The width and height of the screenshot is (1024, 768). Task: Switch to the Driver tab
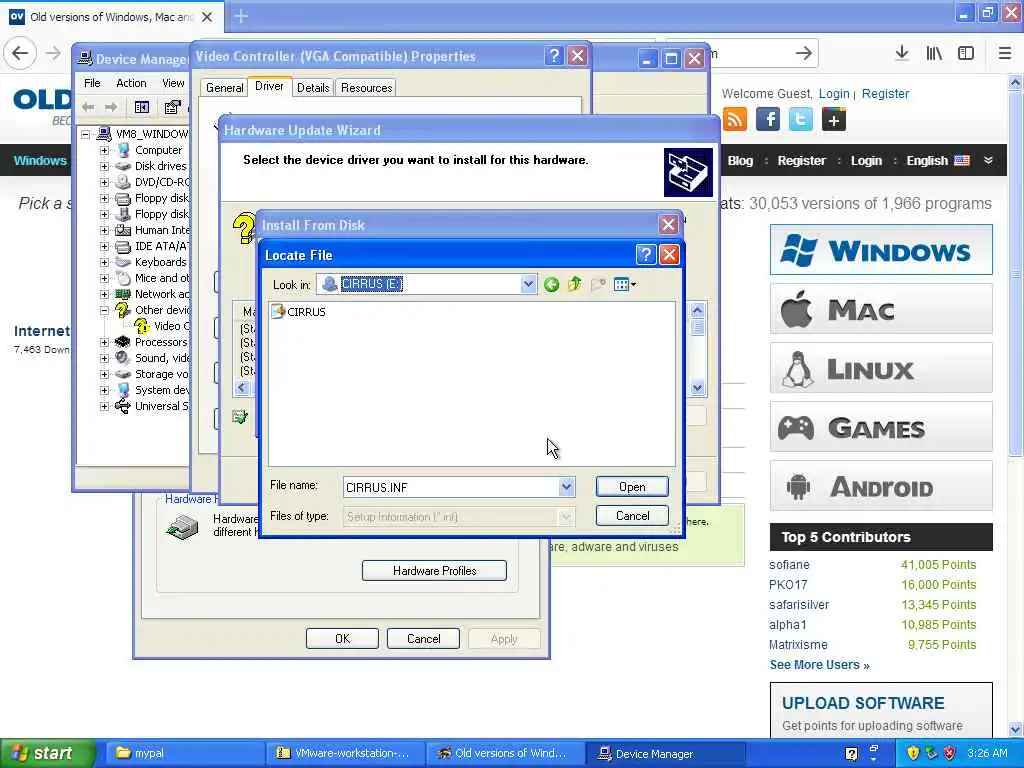[269, 86]
